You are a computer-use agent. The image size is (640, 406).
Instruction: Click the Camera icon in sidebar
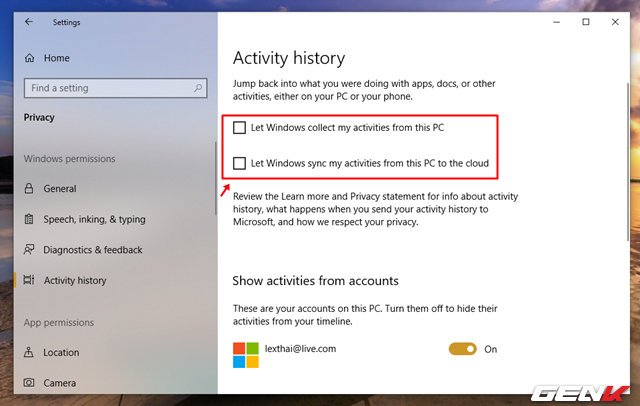tap(28, 383)
